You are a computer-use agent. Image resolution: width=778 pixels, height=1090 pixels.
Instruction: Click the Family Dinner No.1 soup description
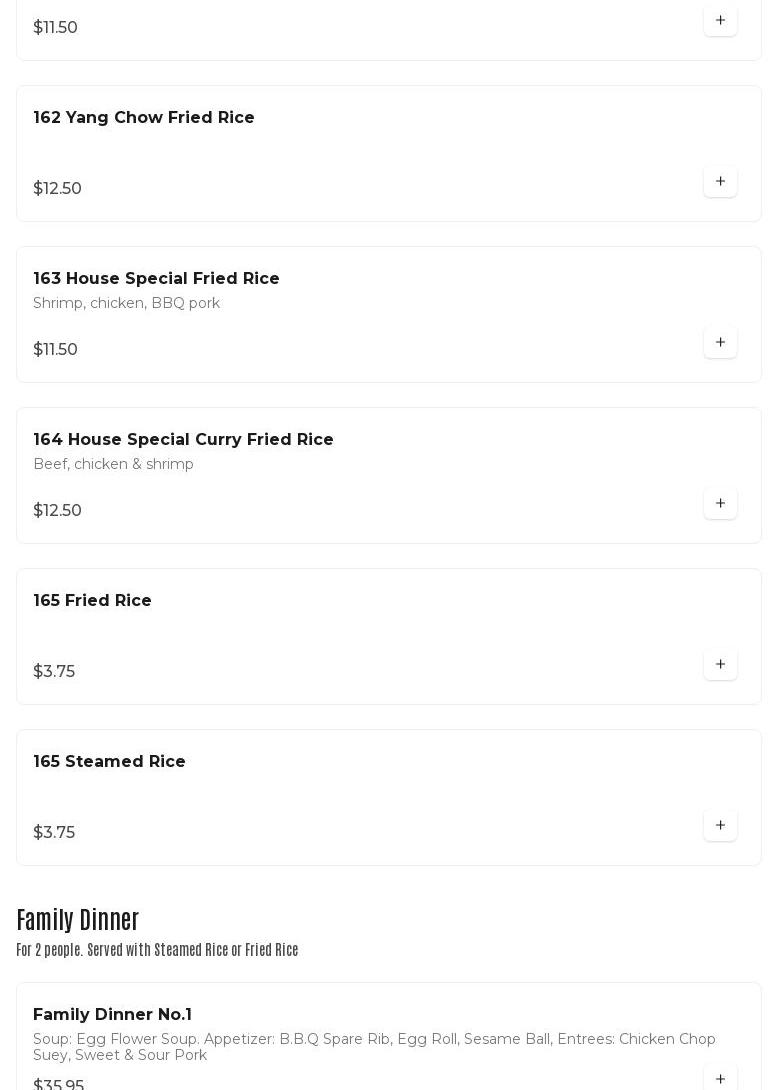[374, 1047]
